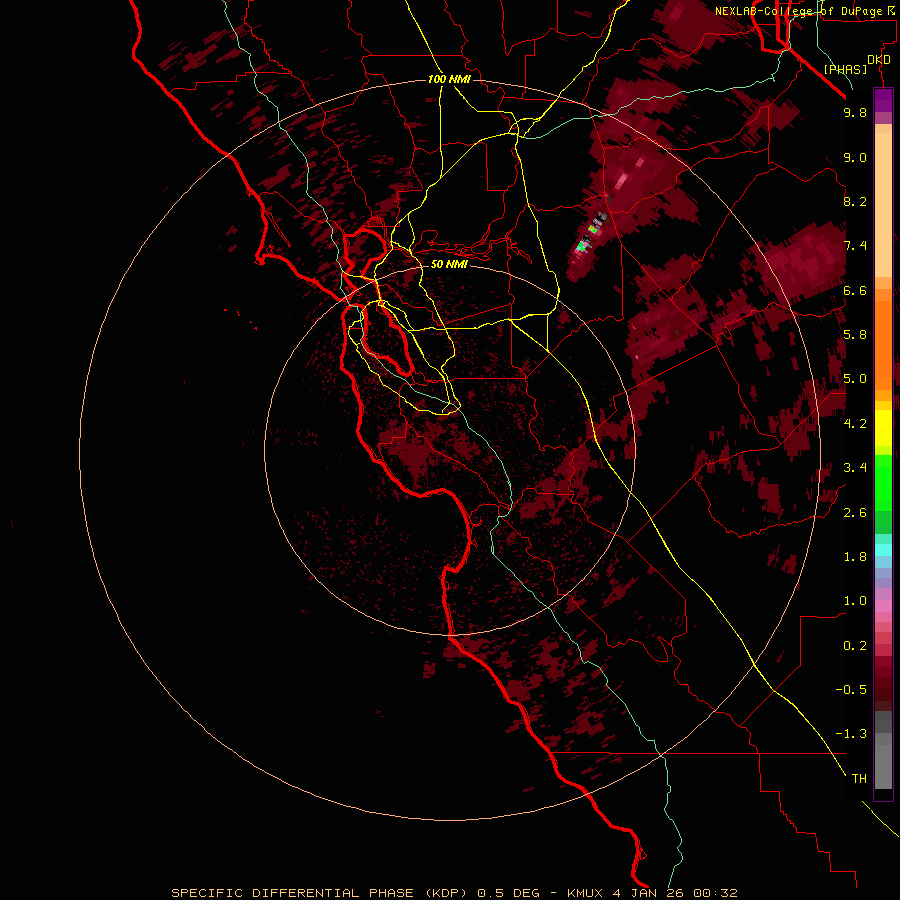The height and width of the screenshot is (900, 900).
Task: Click the NEXLAB-College of DuPage credit text
Action: click(x=807, y=11)
